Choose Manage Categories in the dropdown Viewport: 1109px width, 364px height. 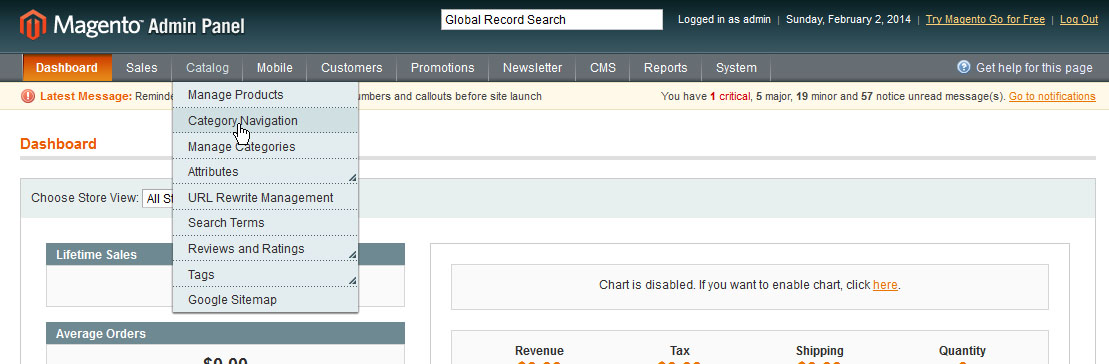coord(265,146)
